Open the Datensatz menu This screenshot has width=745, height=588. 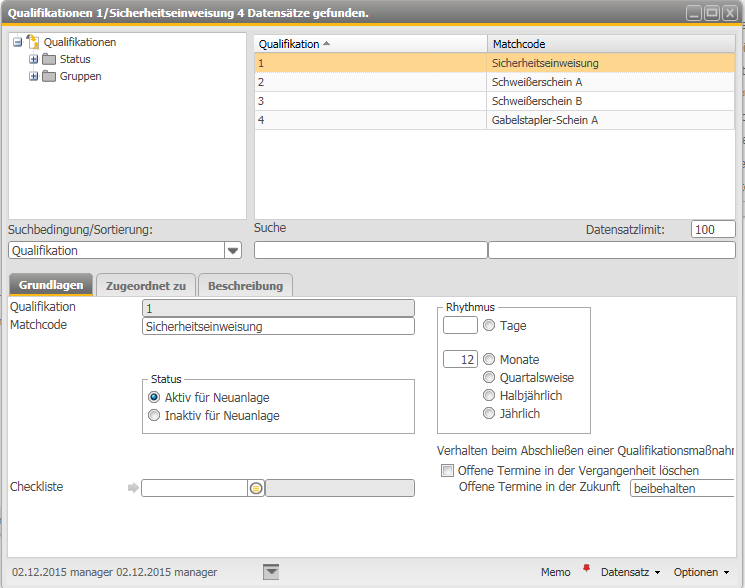(630, 572)
